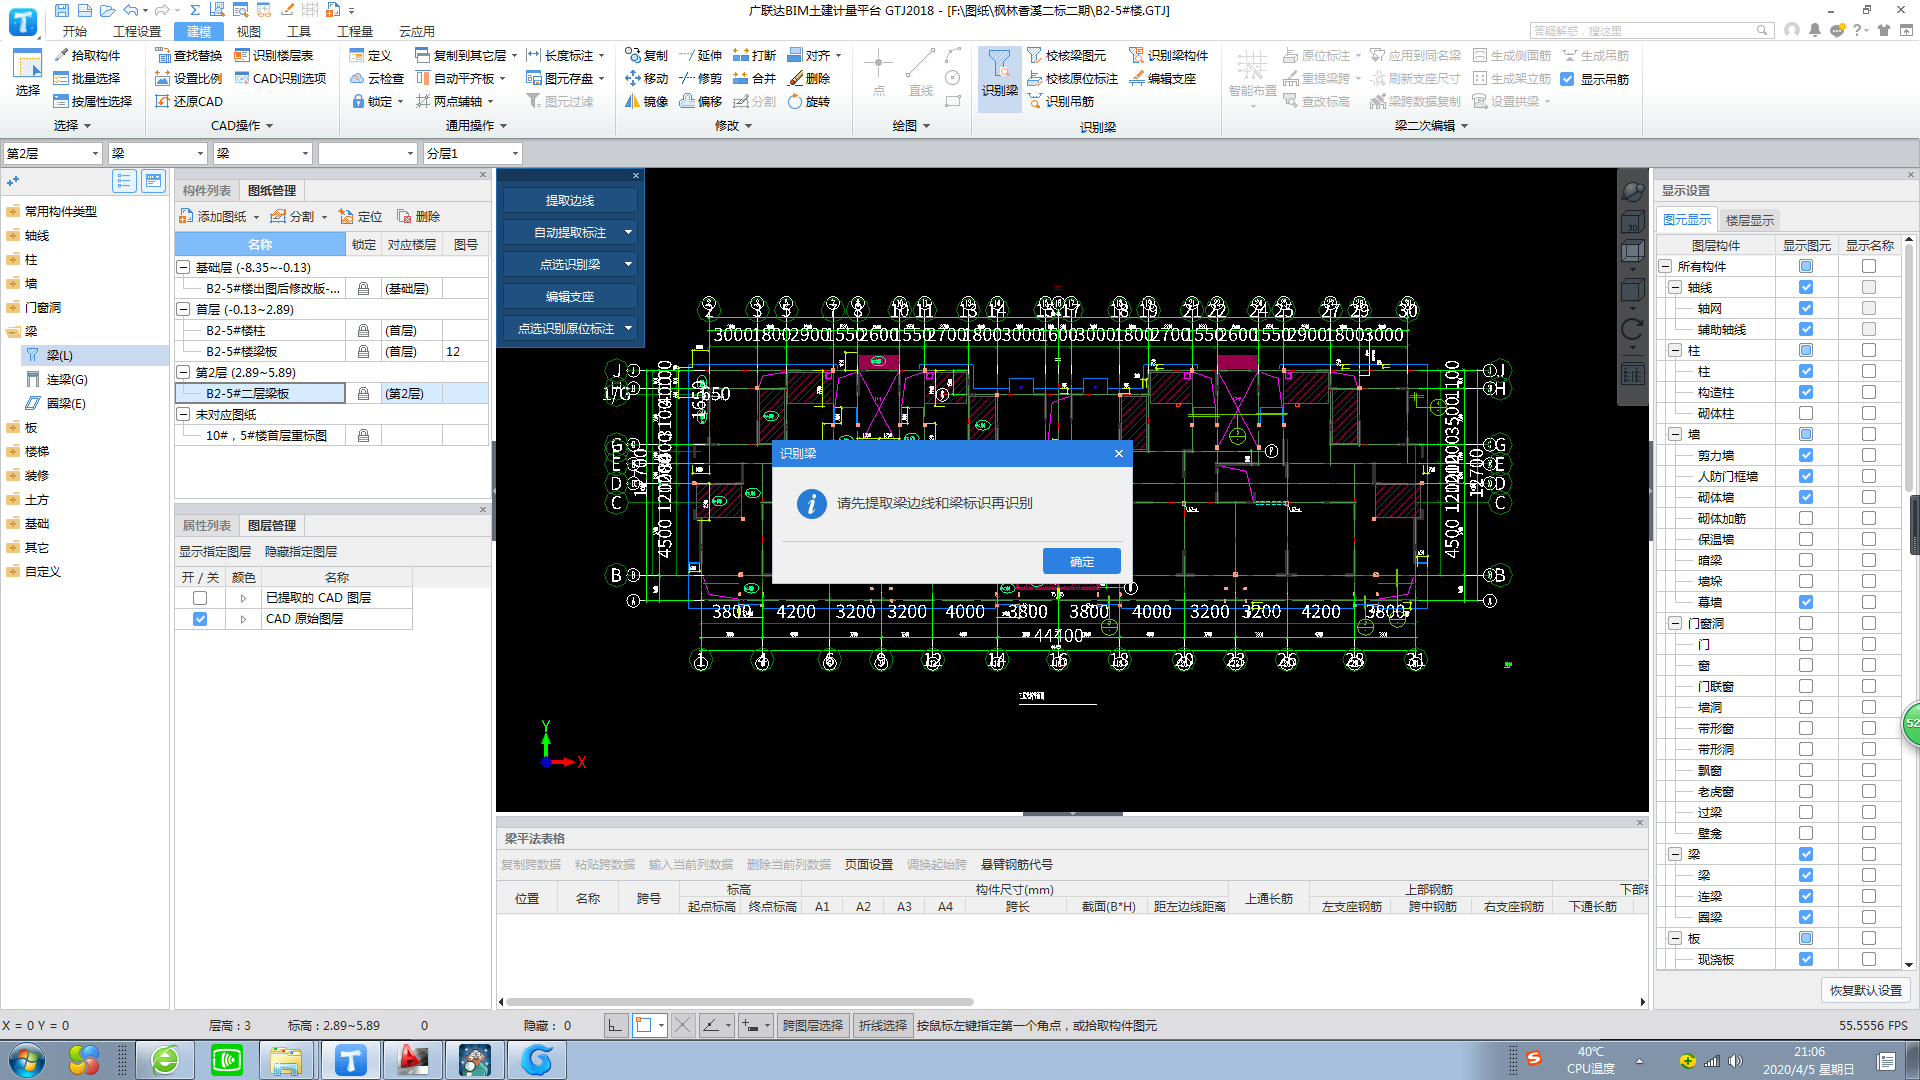Expand CAD 原始图层 row arrow
This screenshot has height=1080, width=1920.
coord(243,619)
